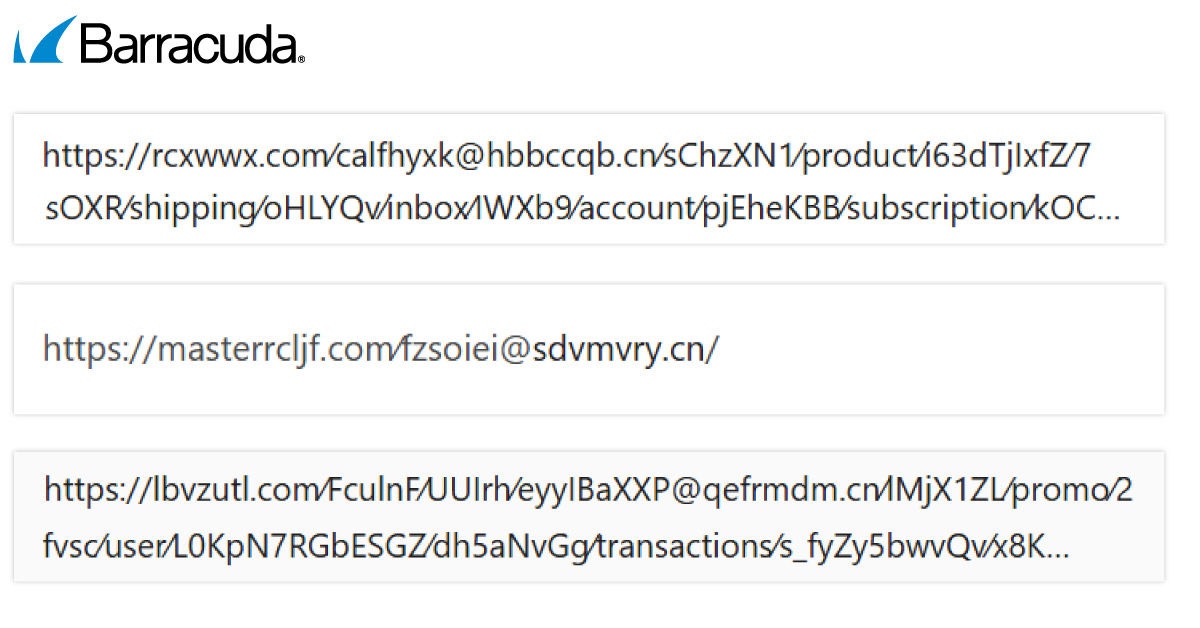Click sdvmvry.cn in the second URL
The image size is (1200, 628).
(616, 350)
